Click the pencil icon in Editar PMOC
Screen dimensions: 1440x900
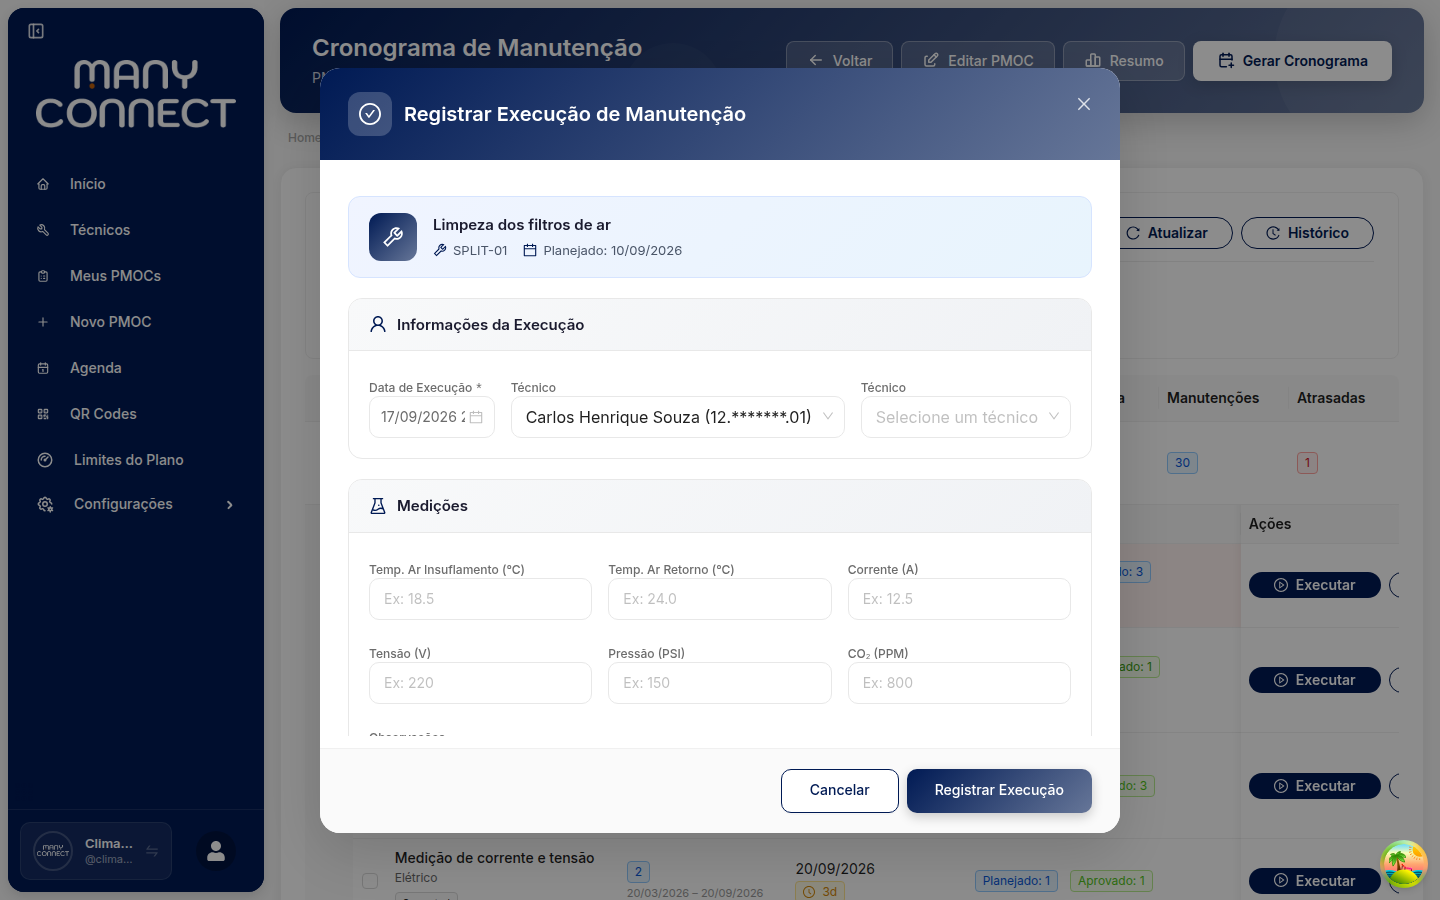click(x=931, y=61)
